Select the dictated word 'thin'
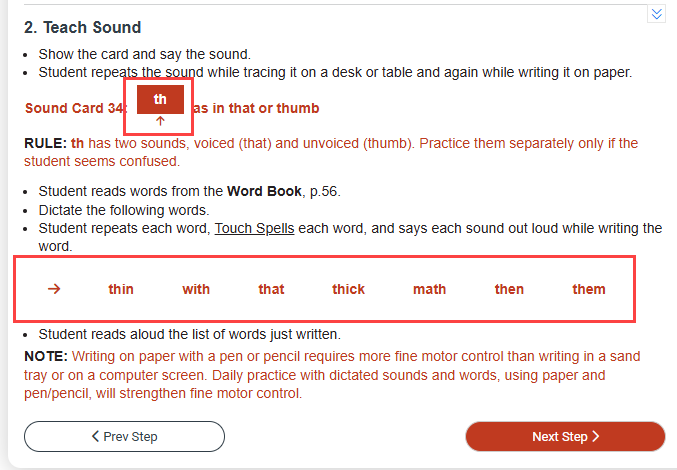677x470 pixels. [121, 289]
